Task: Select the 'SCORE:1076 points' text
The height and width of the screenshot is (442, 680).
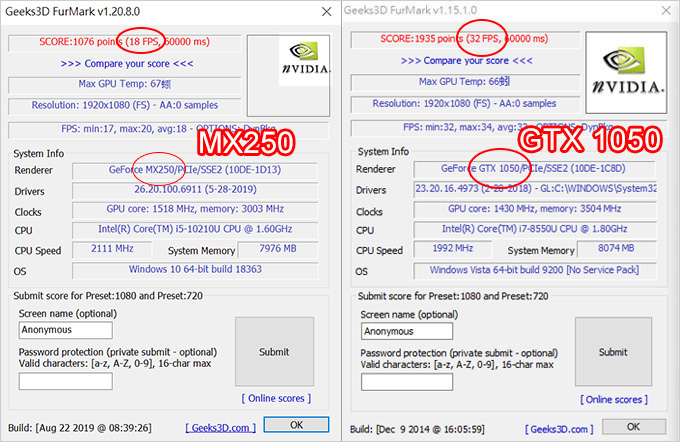Action: point(81,42)
